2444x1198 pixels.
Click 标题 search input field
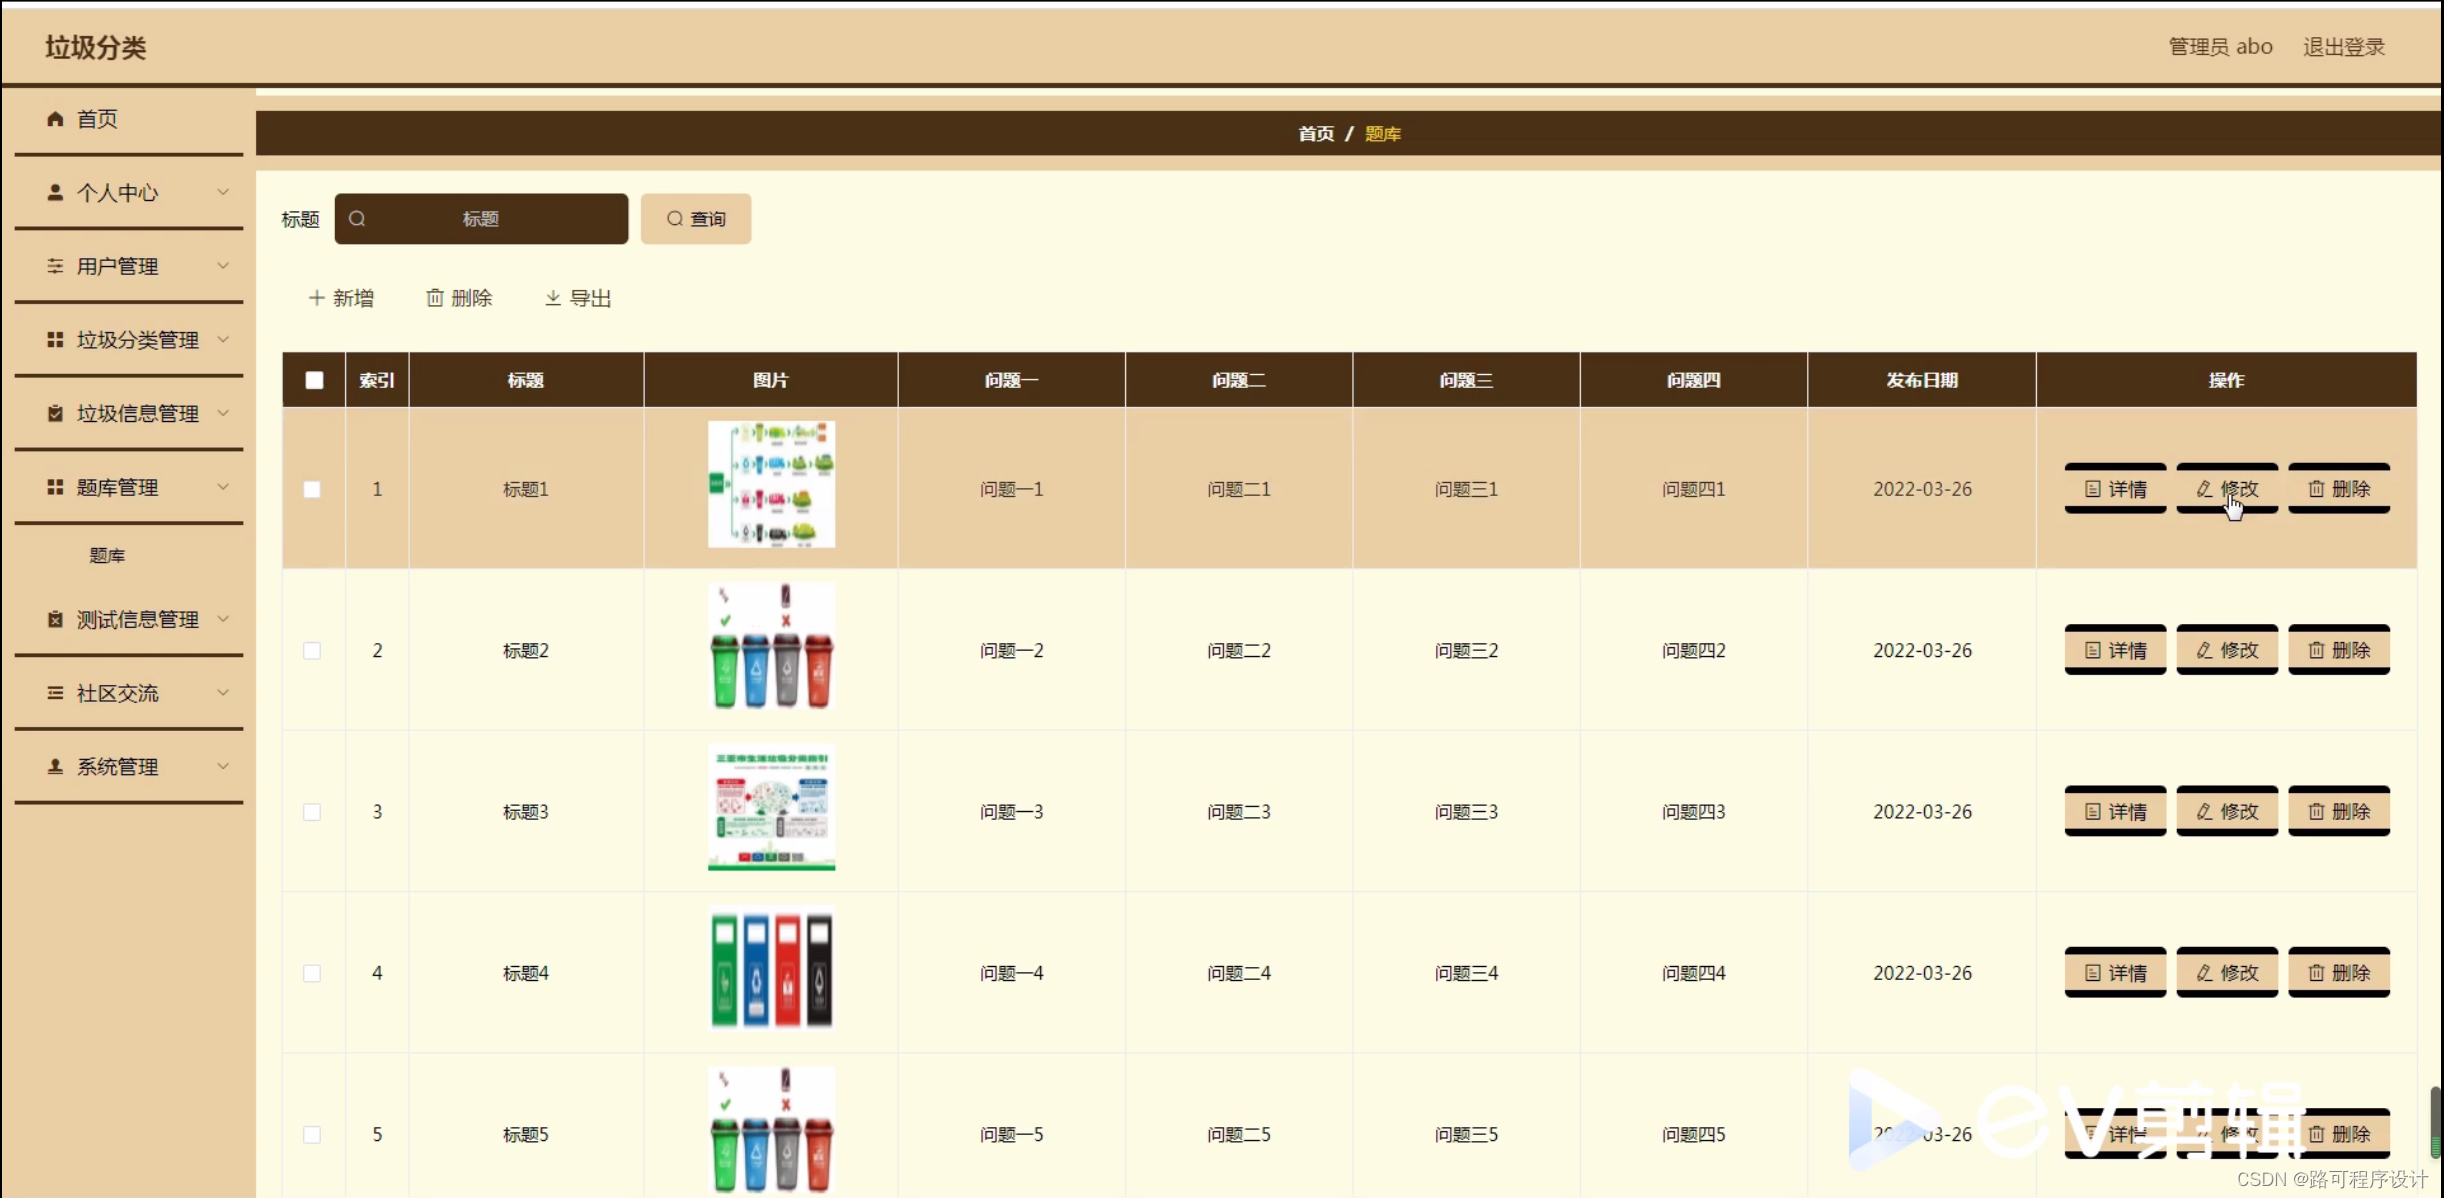479,218
